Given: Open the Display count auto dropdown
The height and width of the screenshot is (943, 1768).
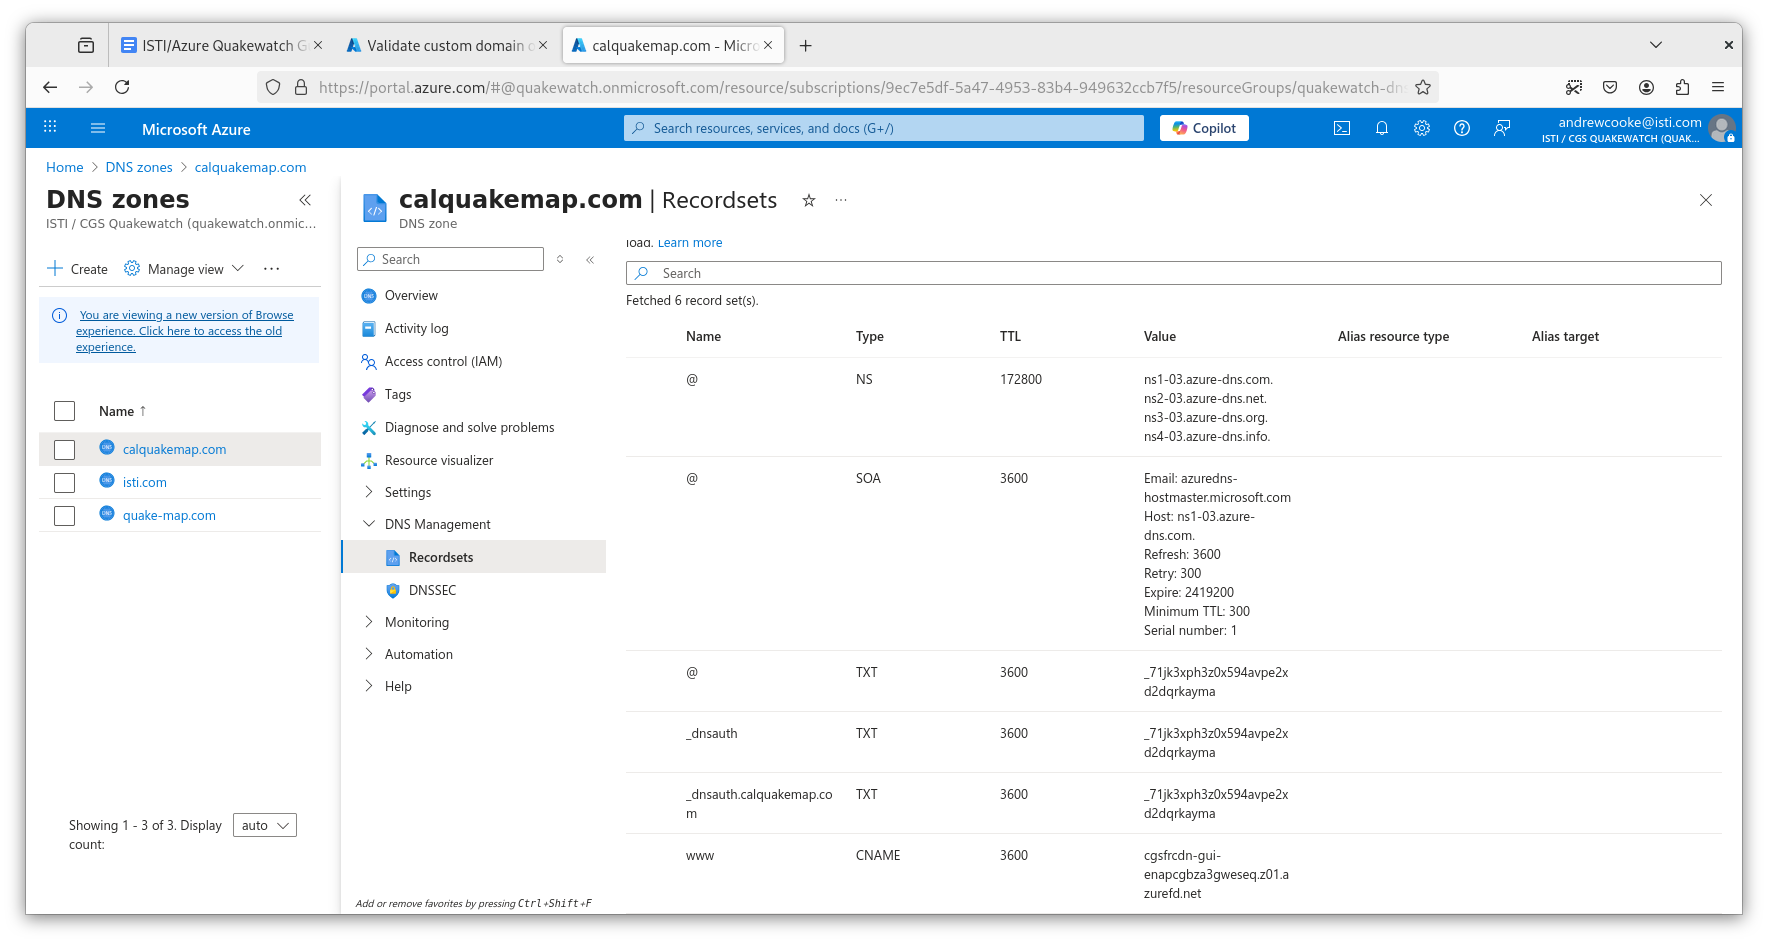Looking at the screenshot, I should coord(265,825).
